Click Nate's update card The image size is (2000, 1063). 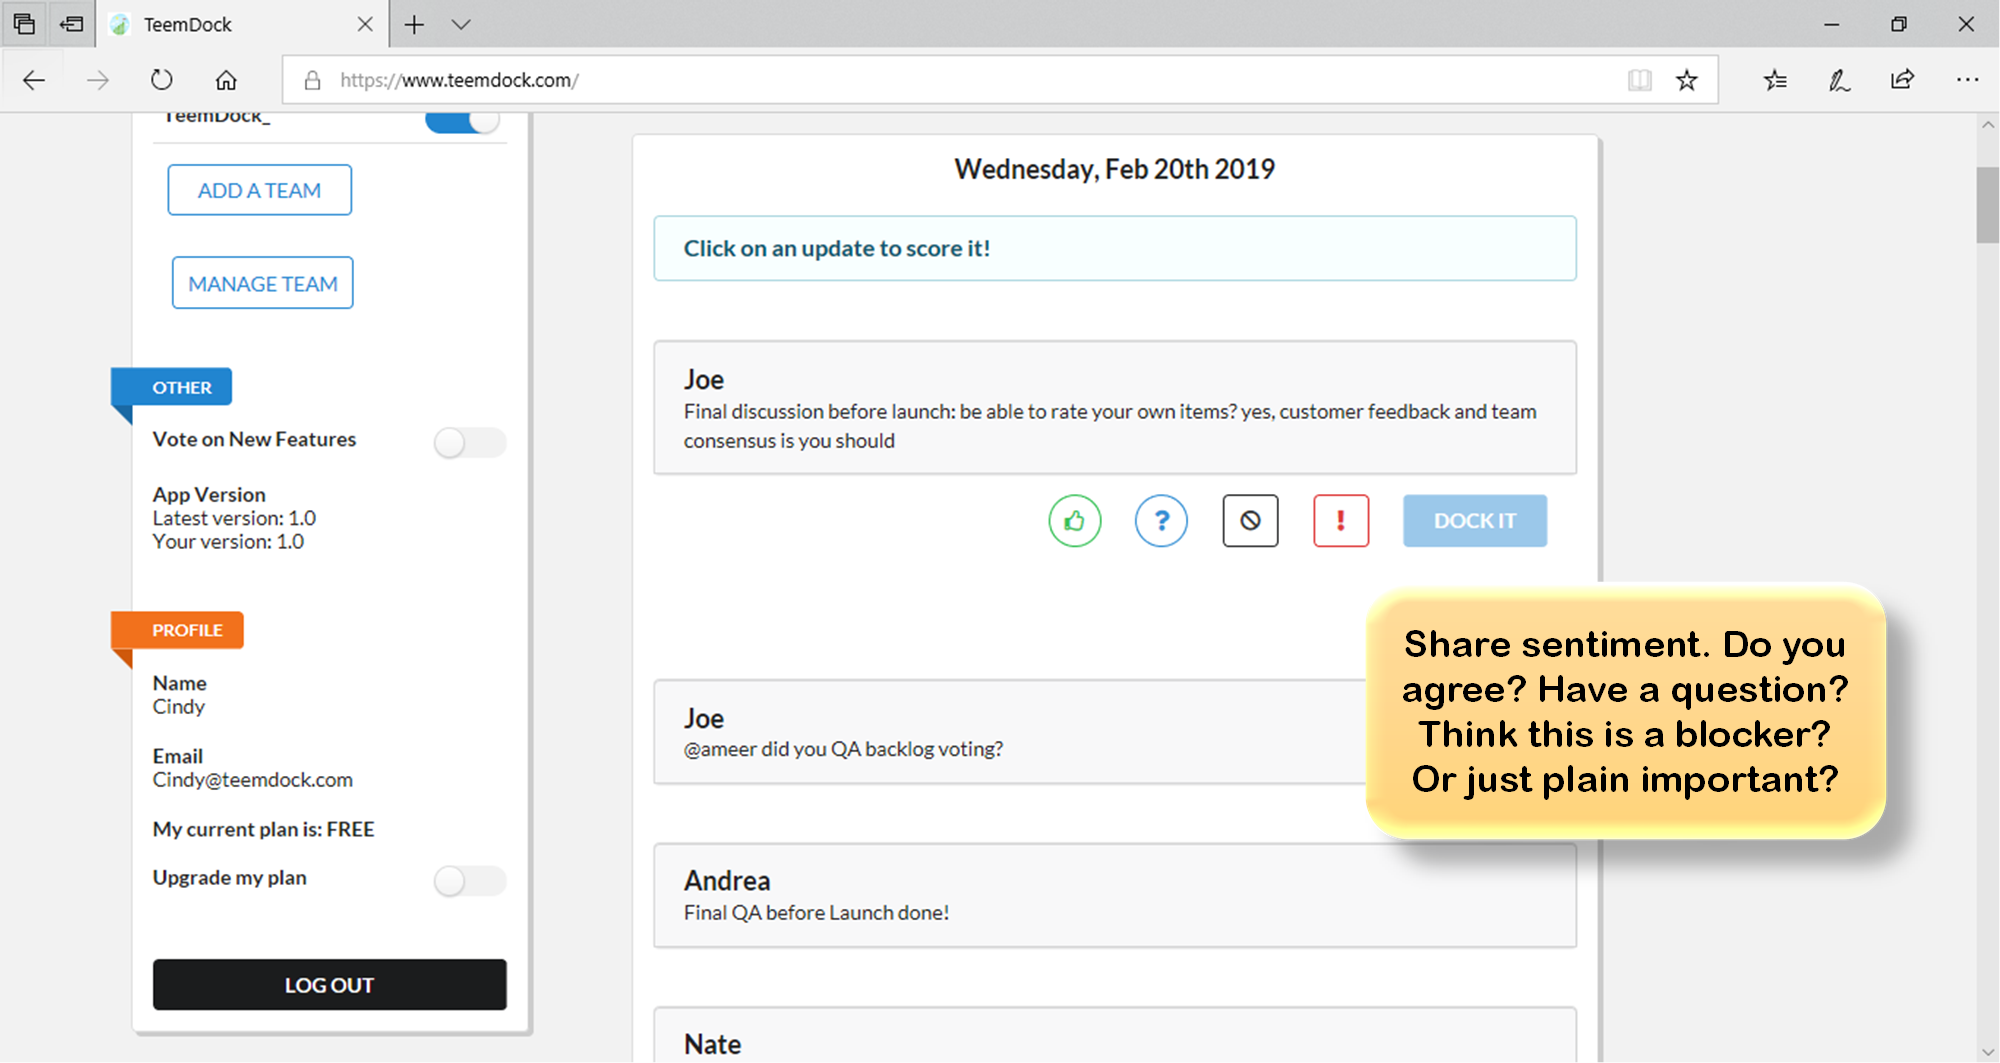click(x=1115, y=1035)
